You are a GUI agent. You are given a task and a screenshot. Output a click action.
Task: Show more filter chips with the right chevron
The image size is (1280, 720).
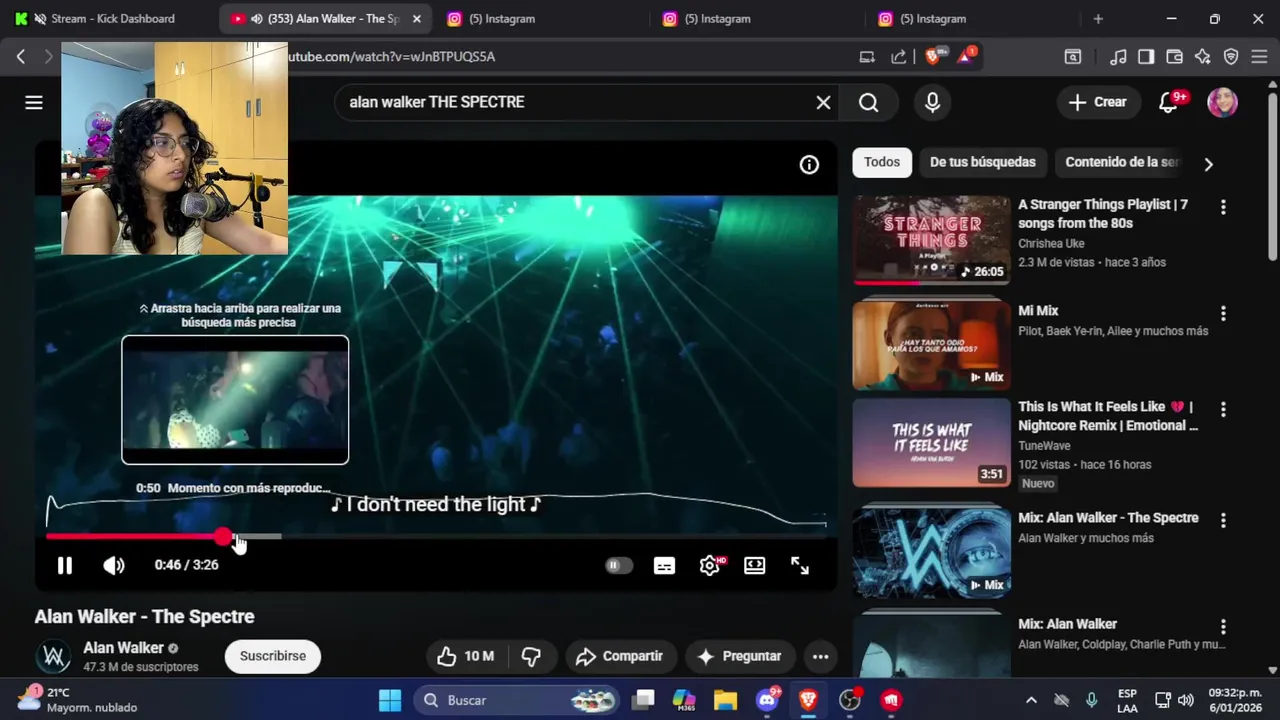pyautogui.click(x=1208, y=164)
